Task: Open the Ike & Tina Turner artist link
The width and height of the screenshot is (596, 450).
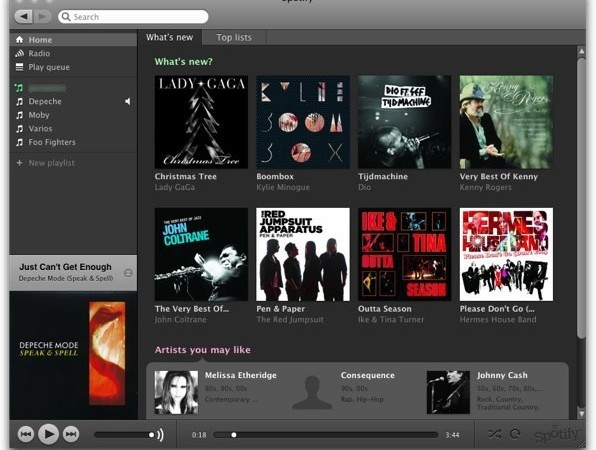Action: pyautogui.click(x=391, y=320)
